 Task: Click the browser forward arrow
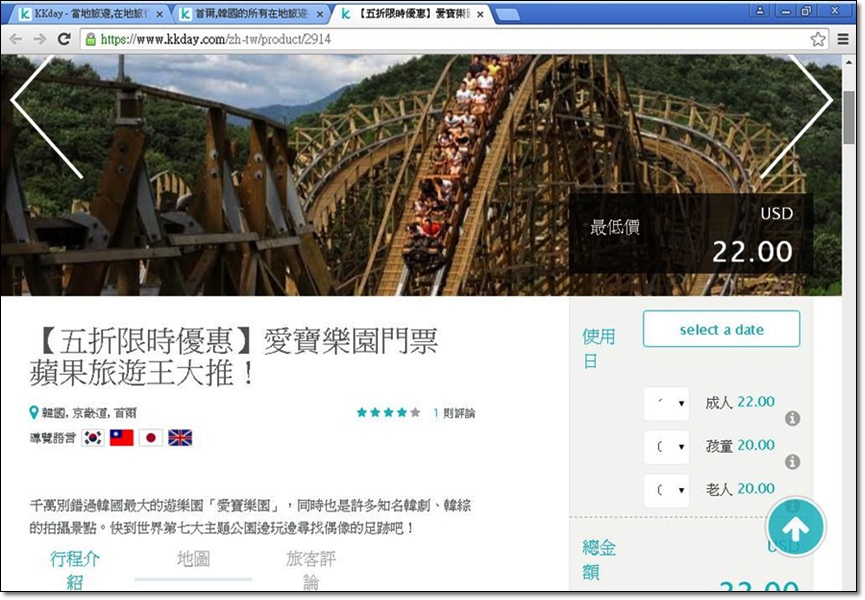coord(40,39)
